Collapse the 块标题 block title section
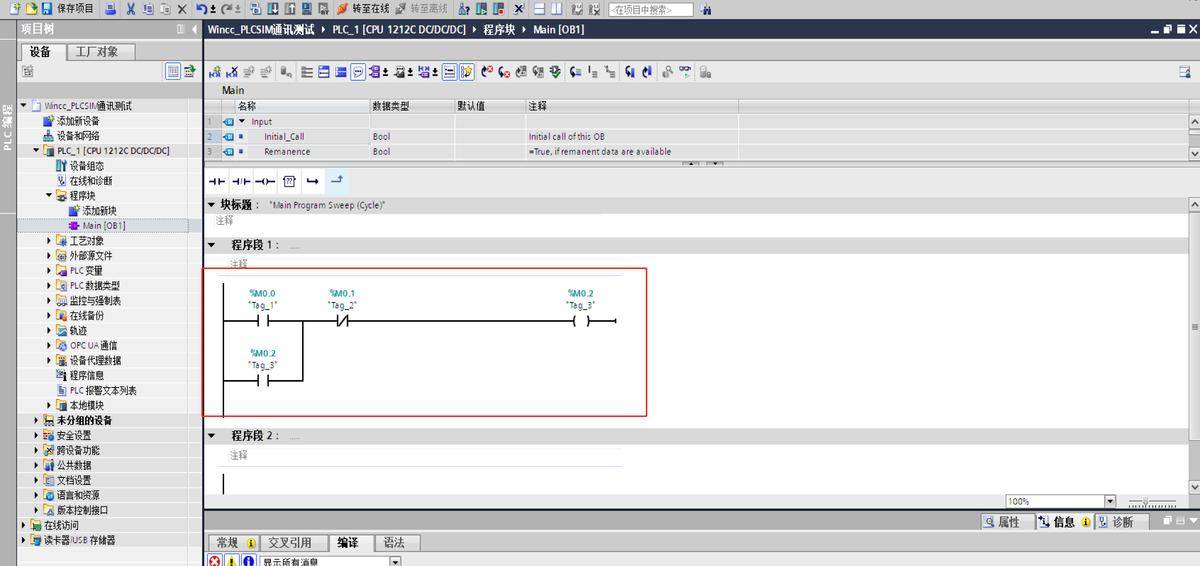 tap(211, 204)
